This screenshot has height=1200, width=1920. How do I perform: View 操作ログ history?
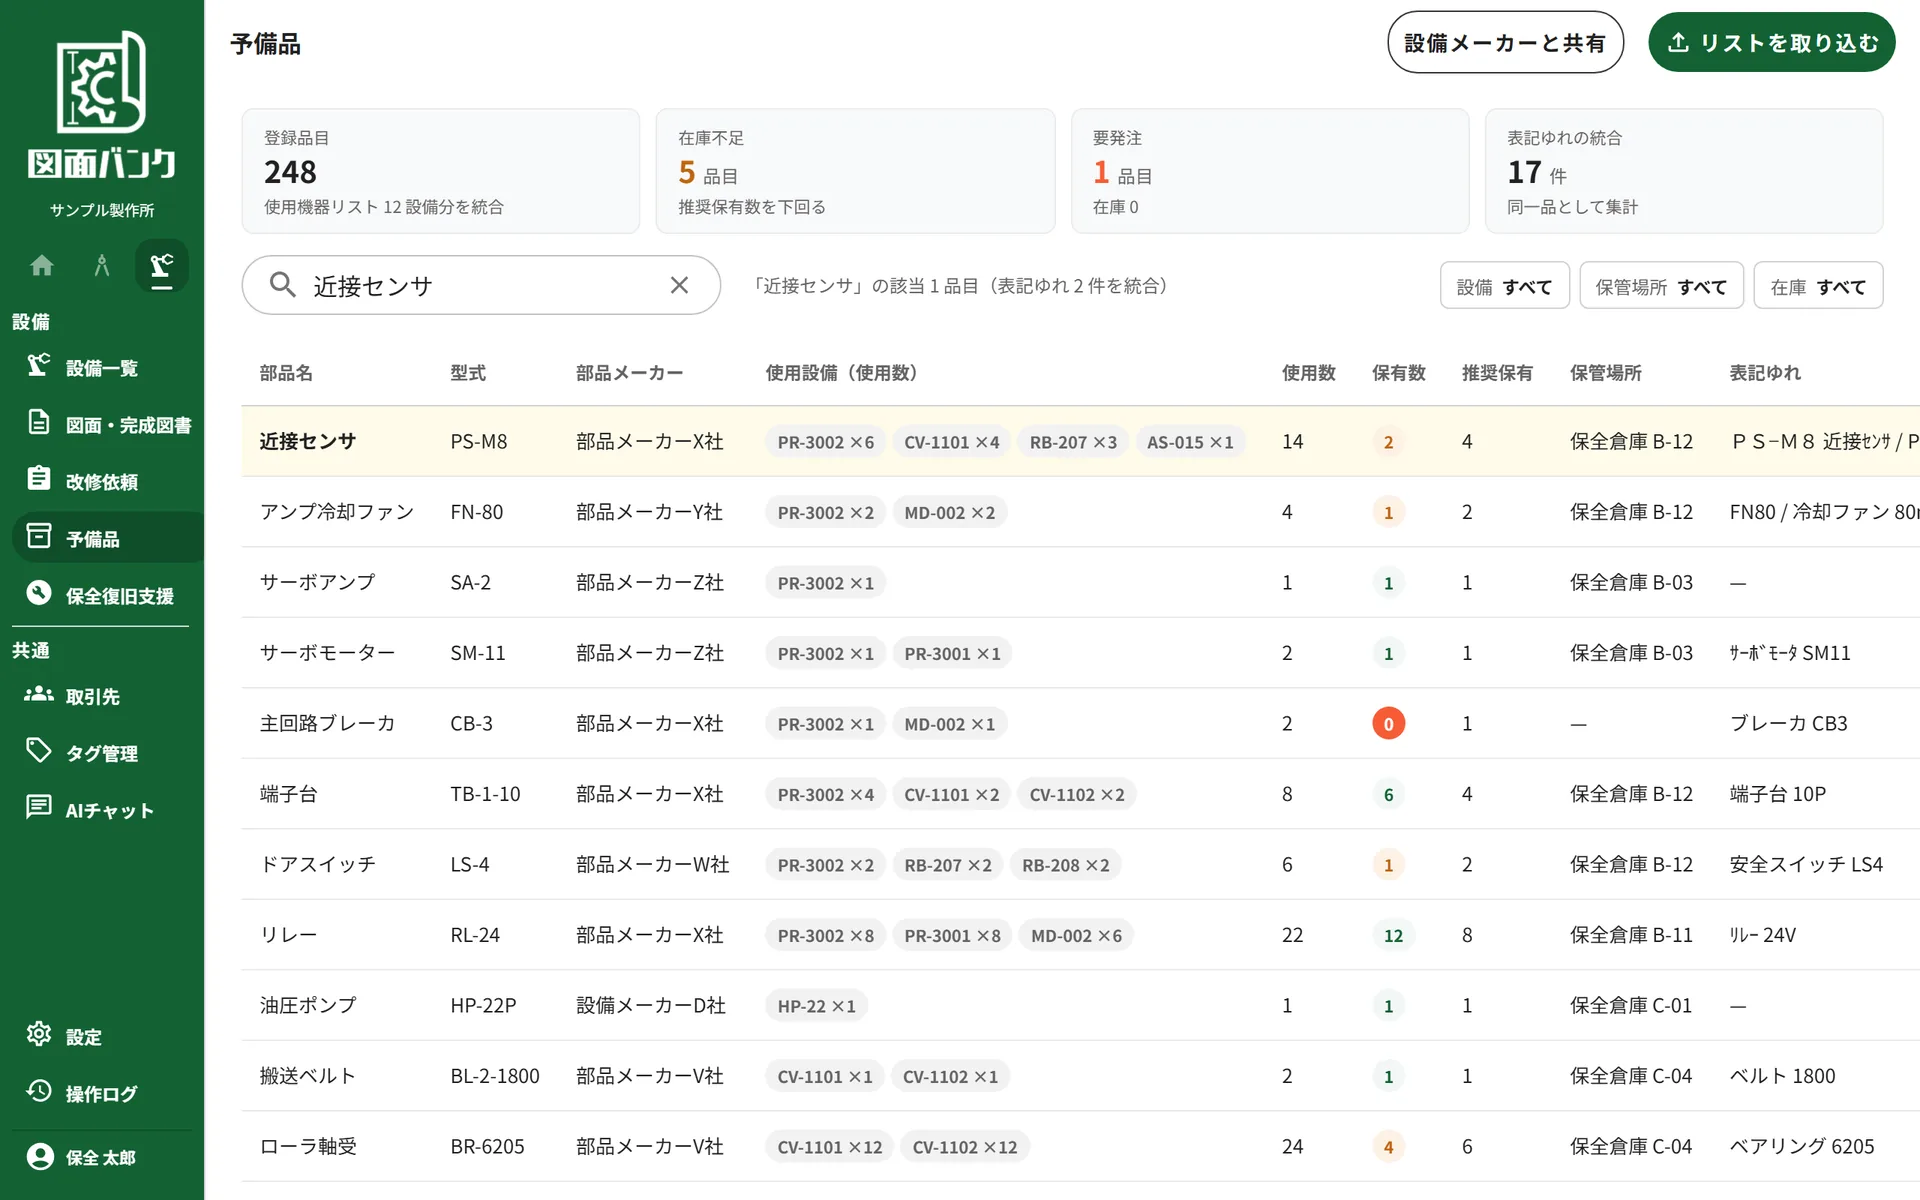coord(102,1094)
